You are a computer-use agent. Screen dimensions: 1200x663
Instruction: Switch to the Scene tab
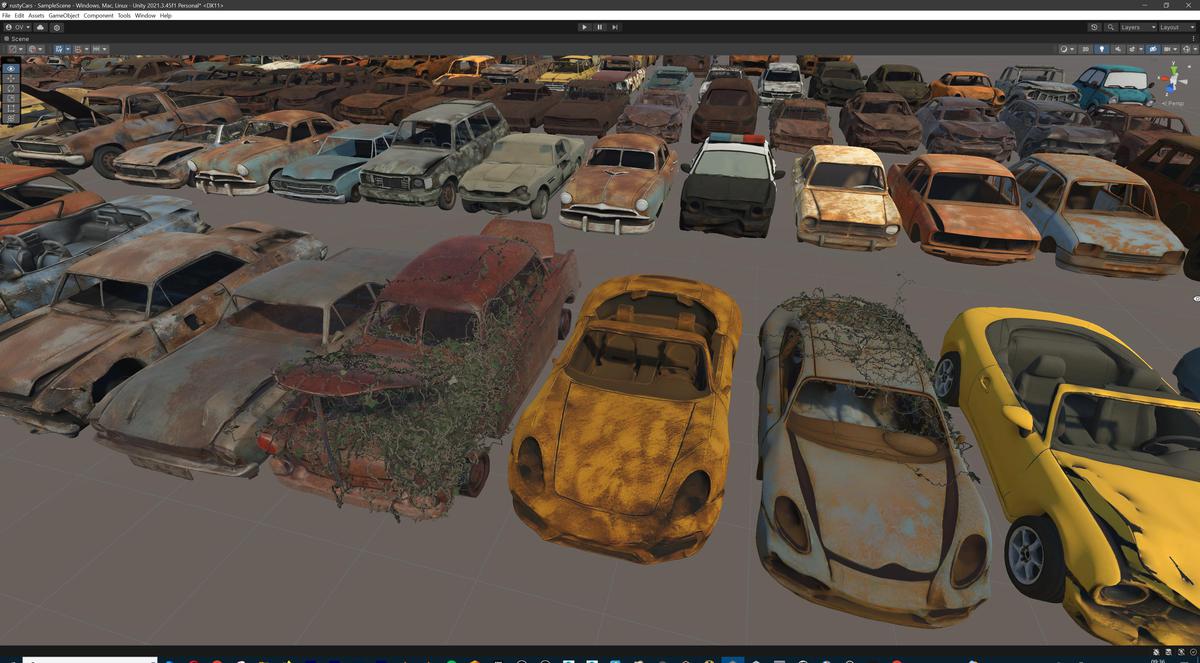pyautogui.click(x=18, y=38)
